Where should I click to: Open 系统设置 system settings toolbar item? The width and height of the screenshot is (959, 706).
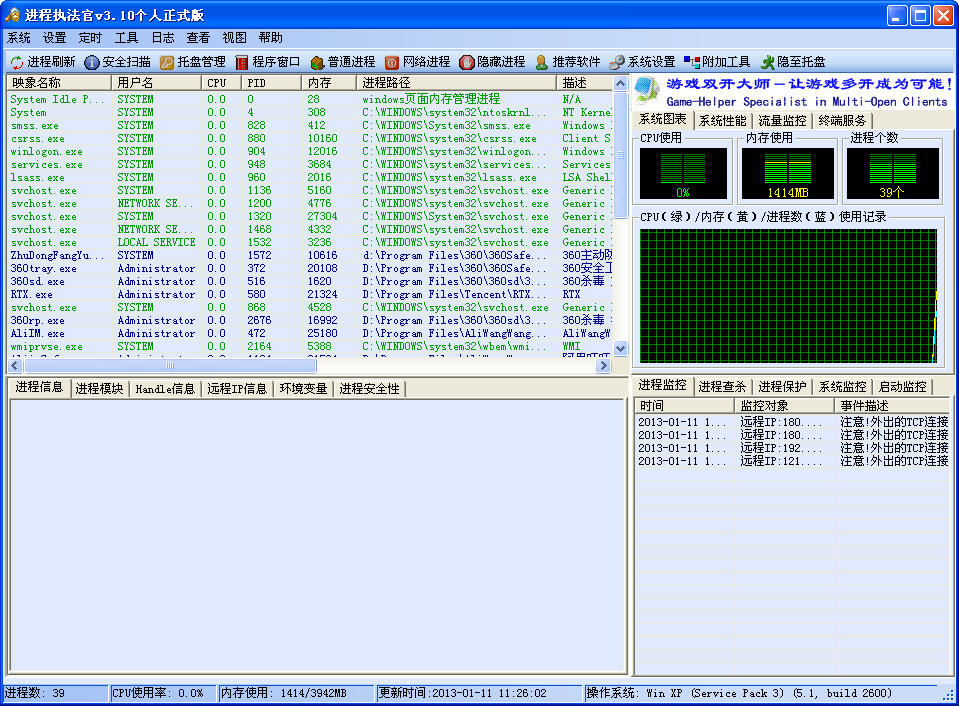643,62
